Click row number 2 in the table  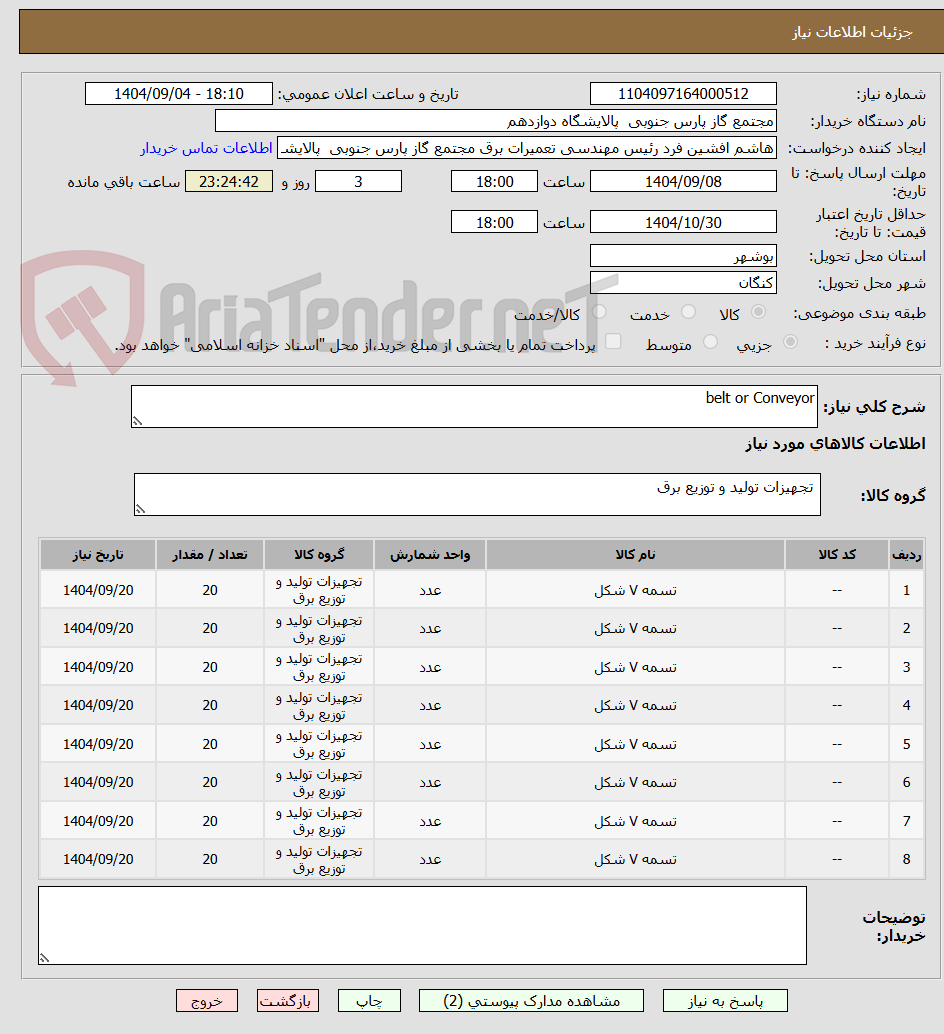coord(906,628)
